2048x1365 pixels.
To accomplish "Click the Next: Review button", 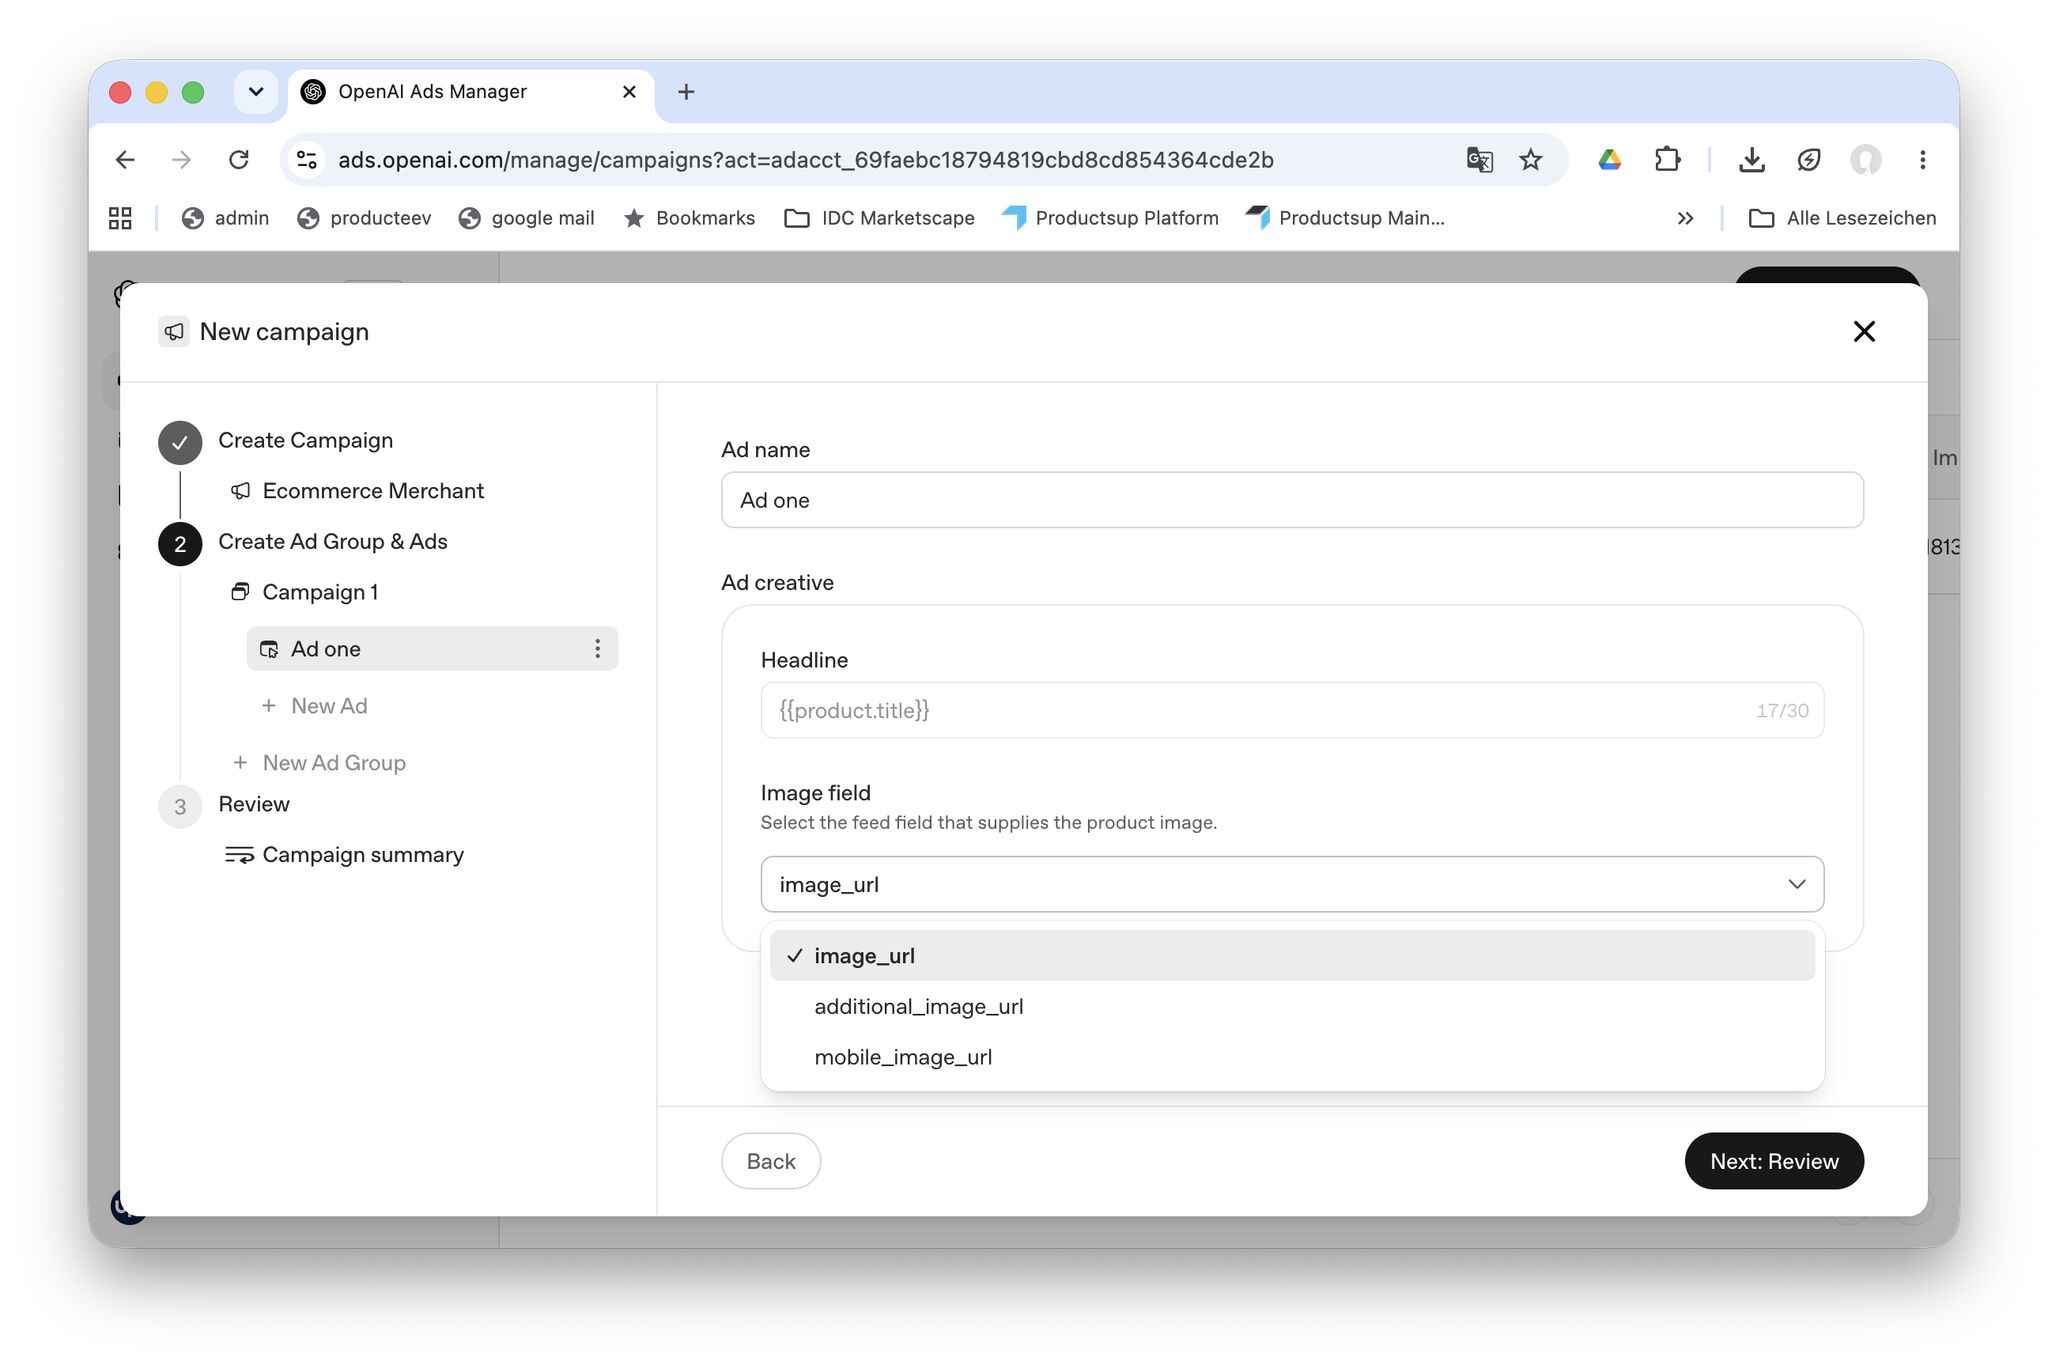I will coord(1773,1161).
